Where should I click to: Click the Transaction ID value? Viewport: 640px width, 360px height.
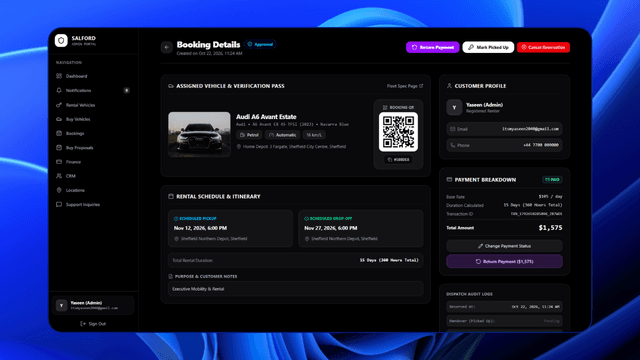[x=536, y=214]
